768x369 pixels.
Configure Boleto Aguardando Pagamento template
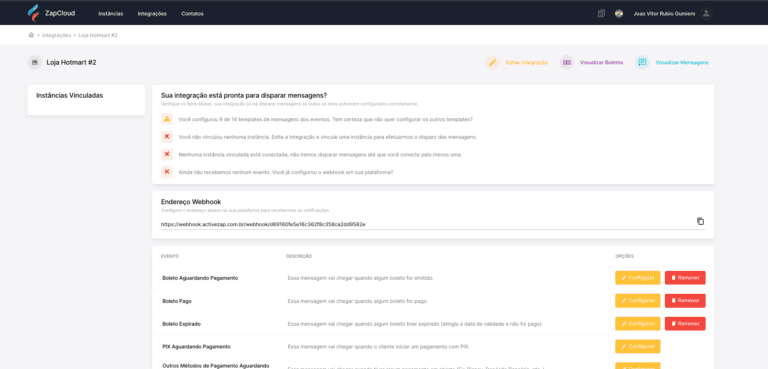638,278
